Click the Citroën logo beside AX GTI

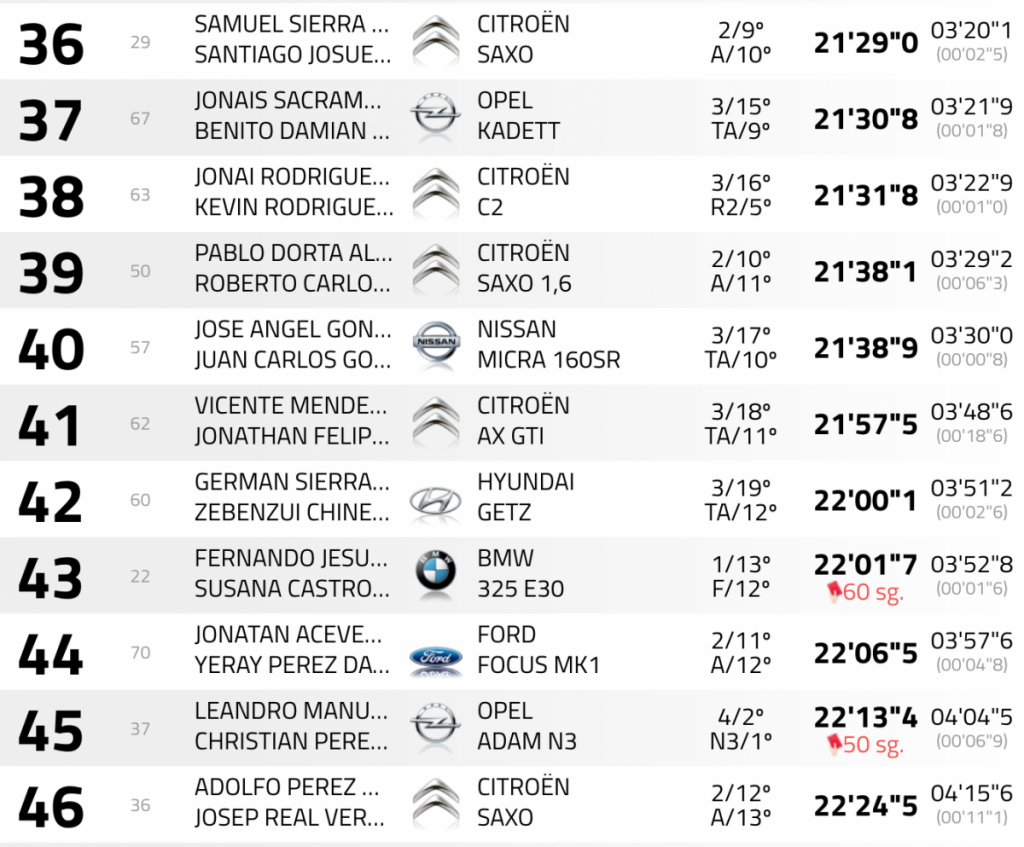click(x=435, y=421)
